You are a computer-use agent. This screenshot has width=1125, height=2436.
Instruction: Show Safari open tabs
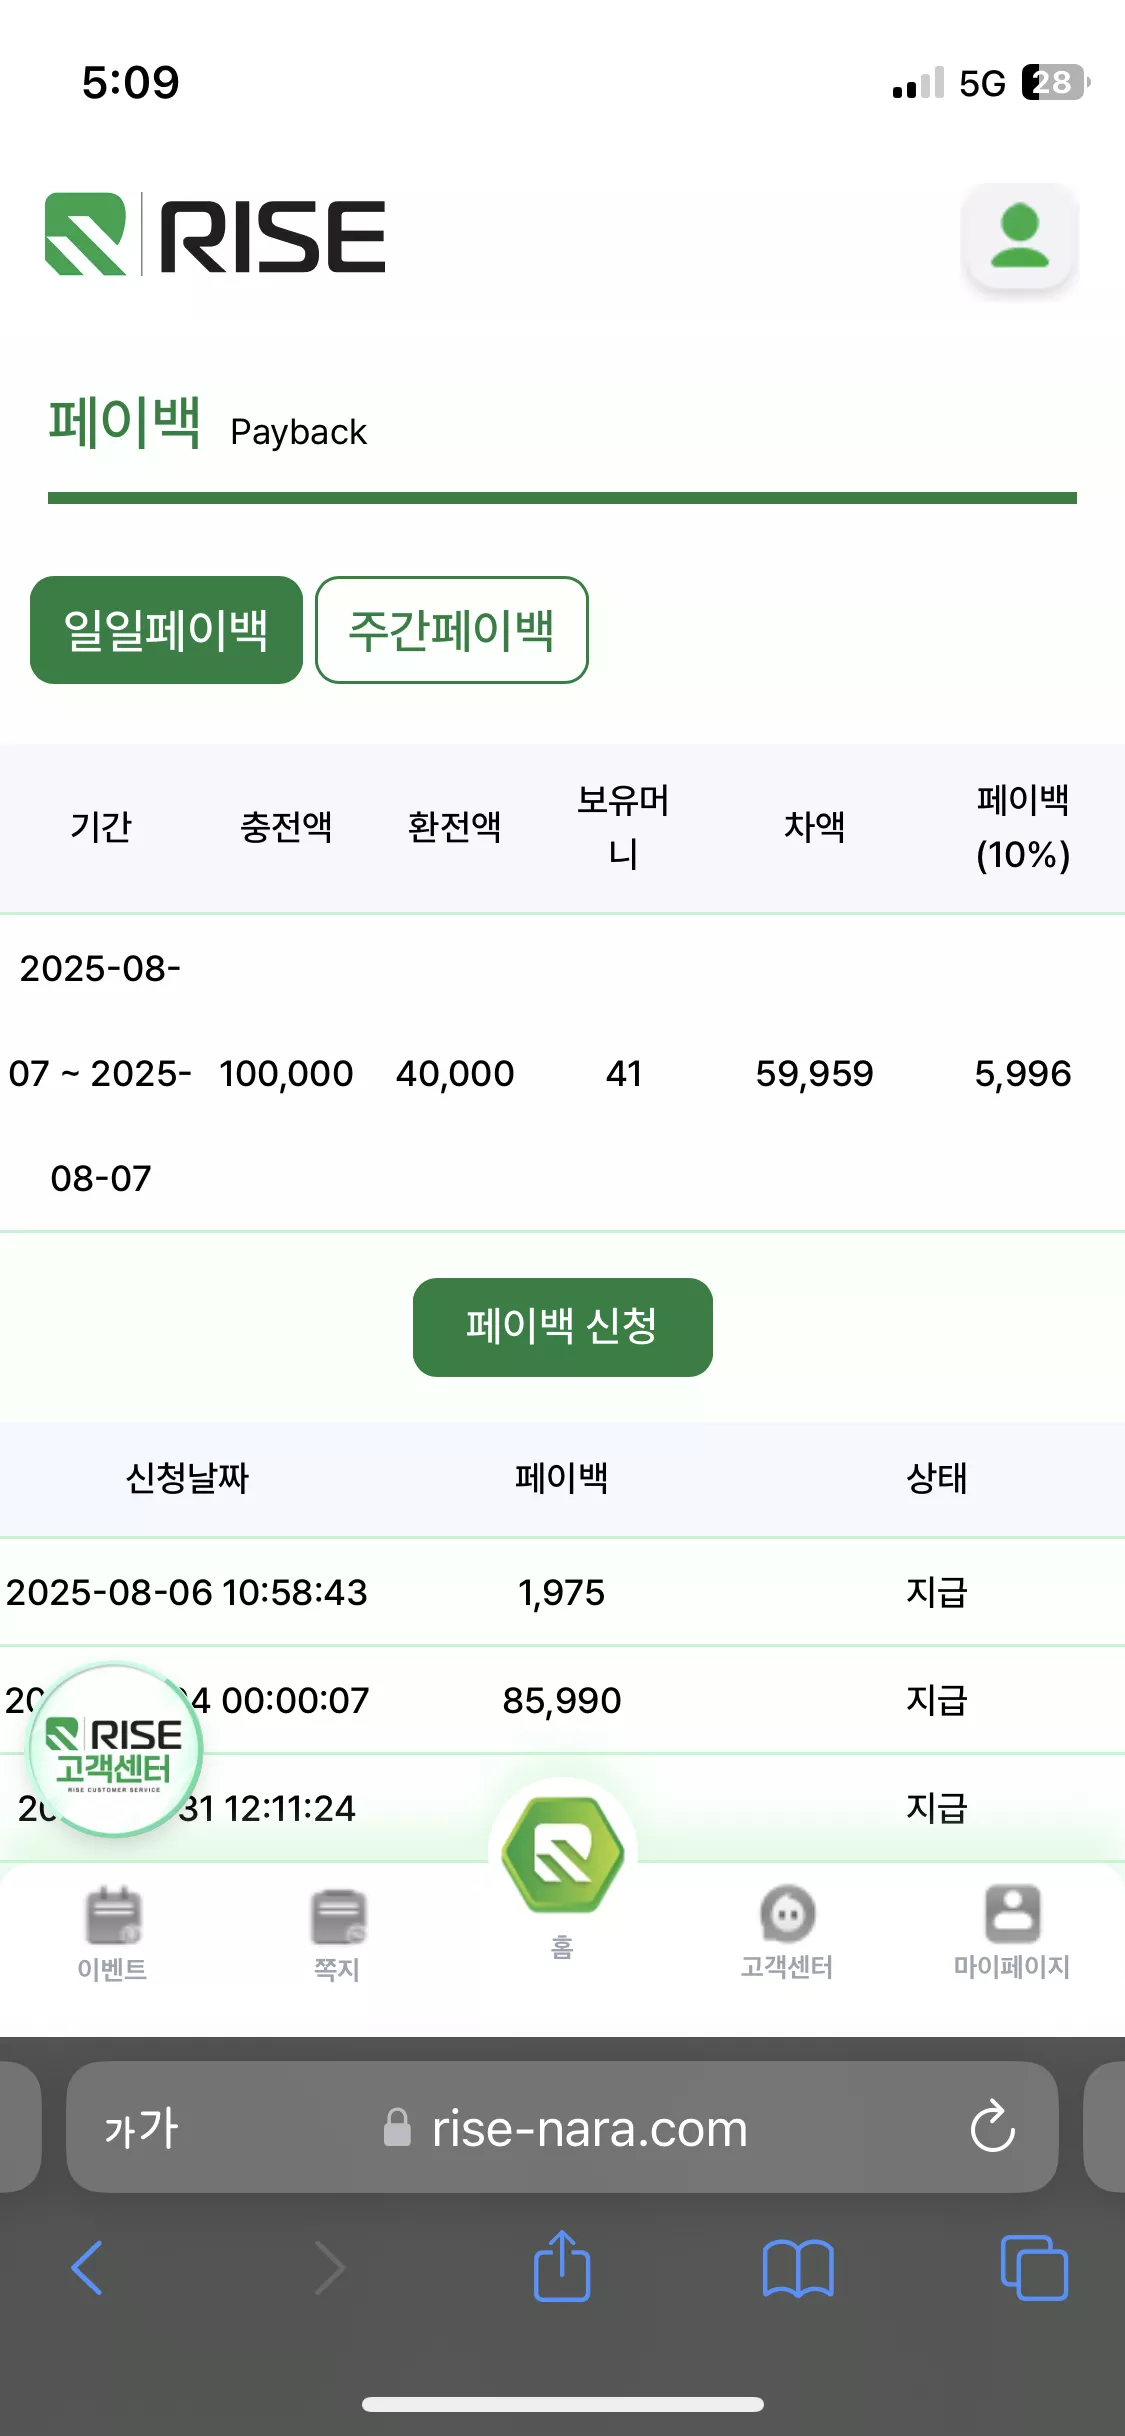1034,2267
